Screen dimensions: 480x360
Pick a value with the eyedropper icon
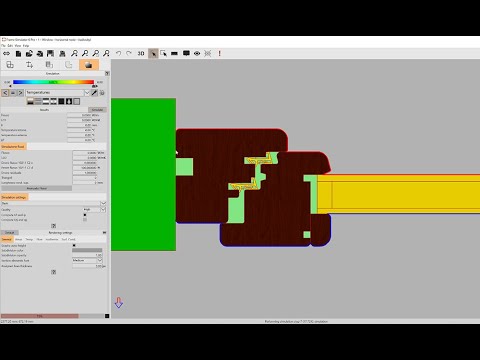click(x=95, y=93)
